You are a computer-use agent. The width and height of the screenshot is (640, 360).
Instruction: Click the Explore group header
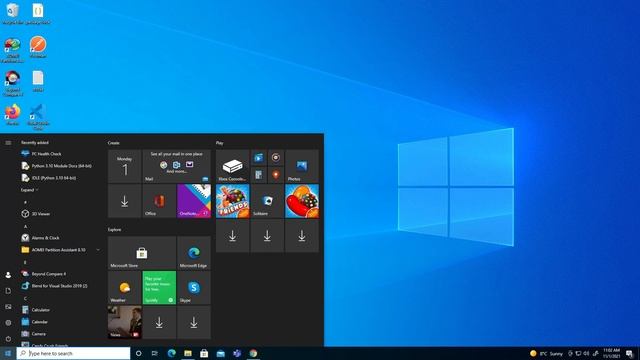pos(114,229)
